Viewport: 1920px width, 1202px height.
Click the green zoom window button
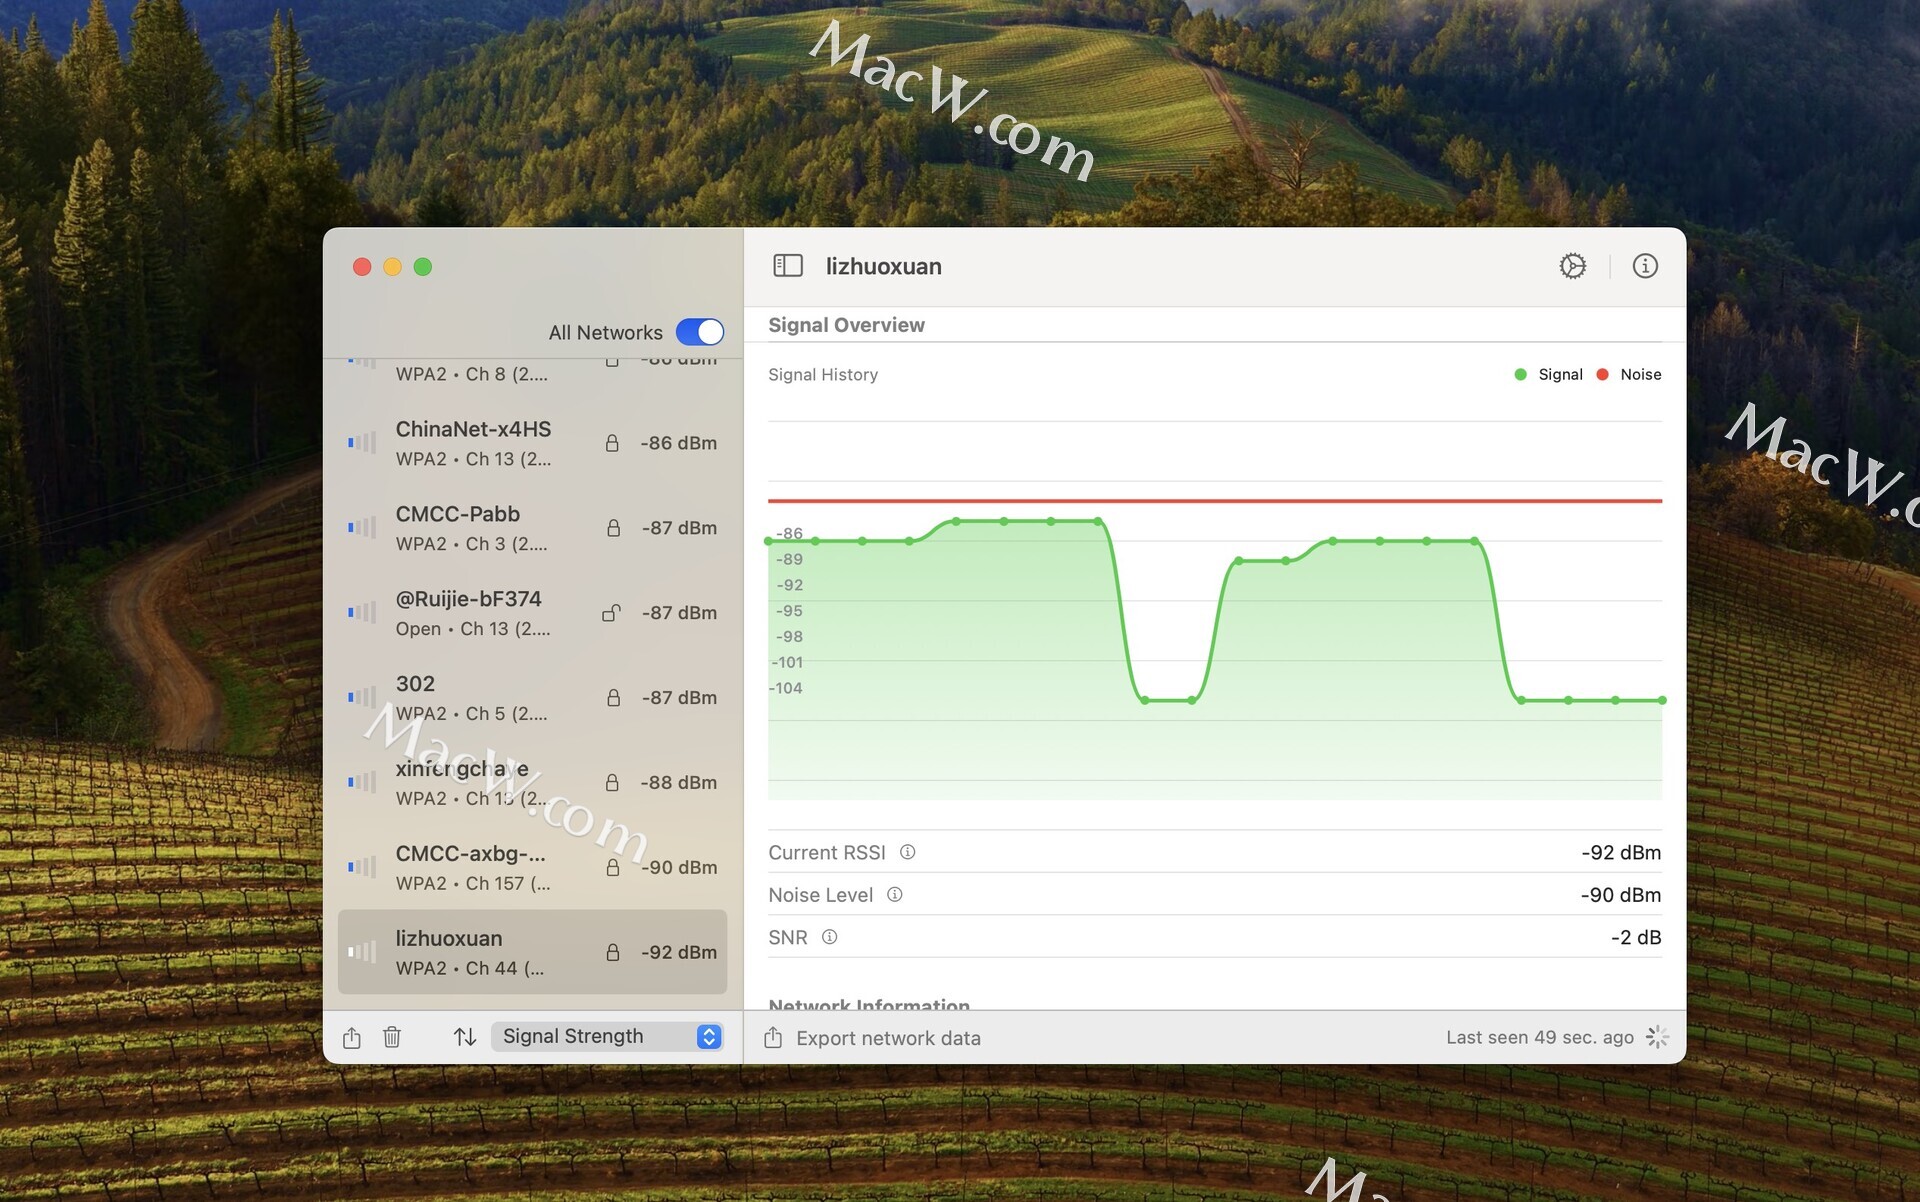tap(423, 267)
